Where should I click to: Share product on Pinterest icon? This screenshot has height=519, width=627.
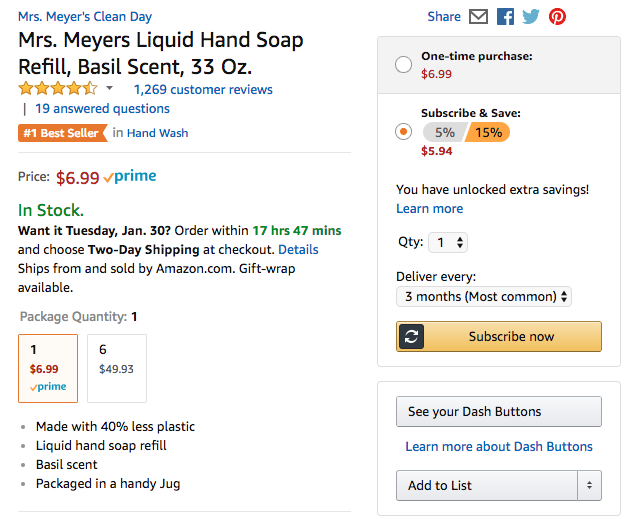(557, 16)
